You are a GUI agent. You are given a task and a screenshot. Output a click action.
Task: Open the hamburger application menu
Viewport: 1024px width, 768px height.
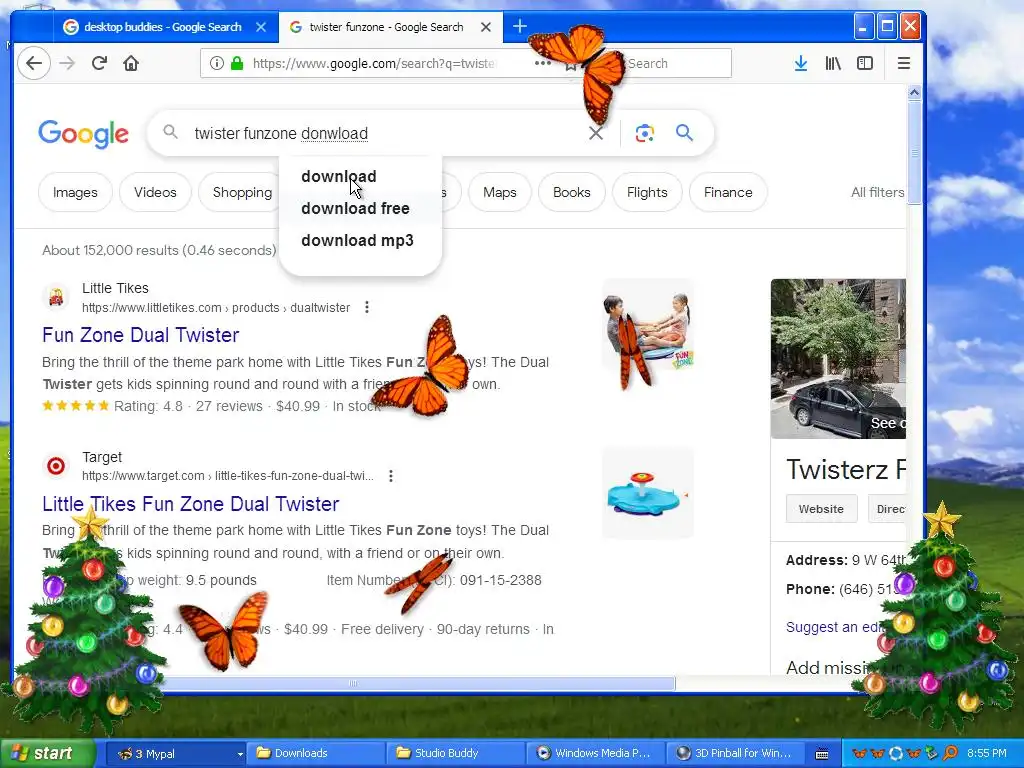(904, 63)
